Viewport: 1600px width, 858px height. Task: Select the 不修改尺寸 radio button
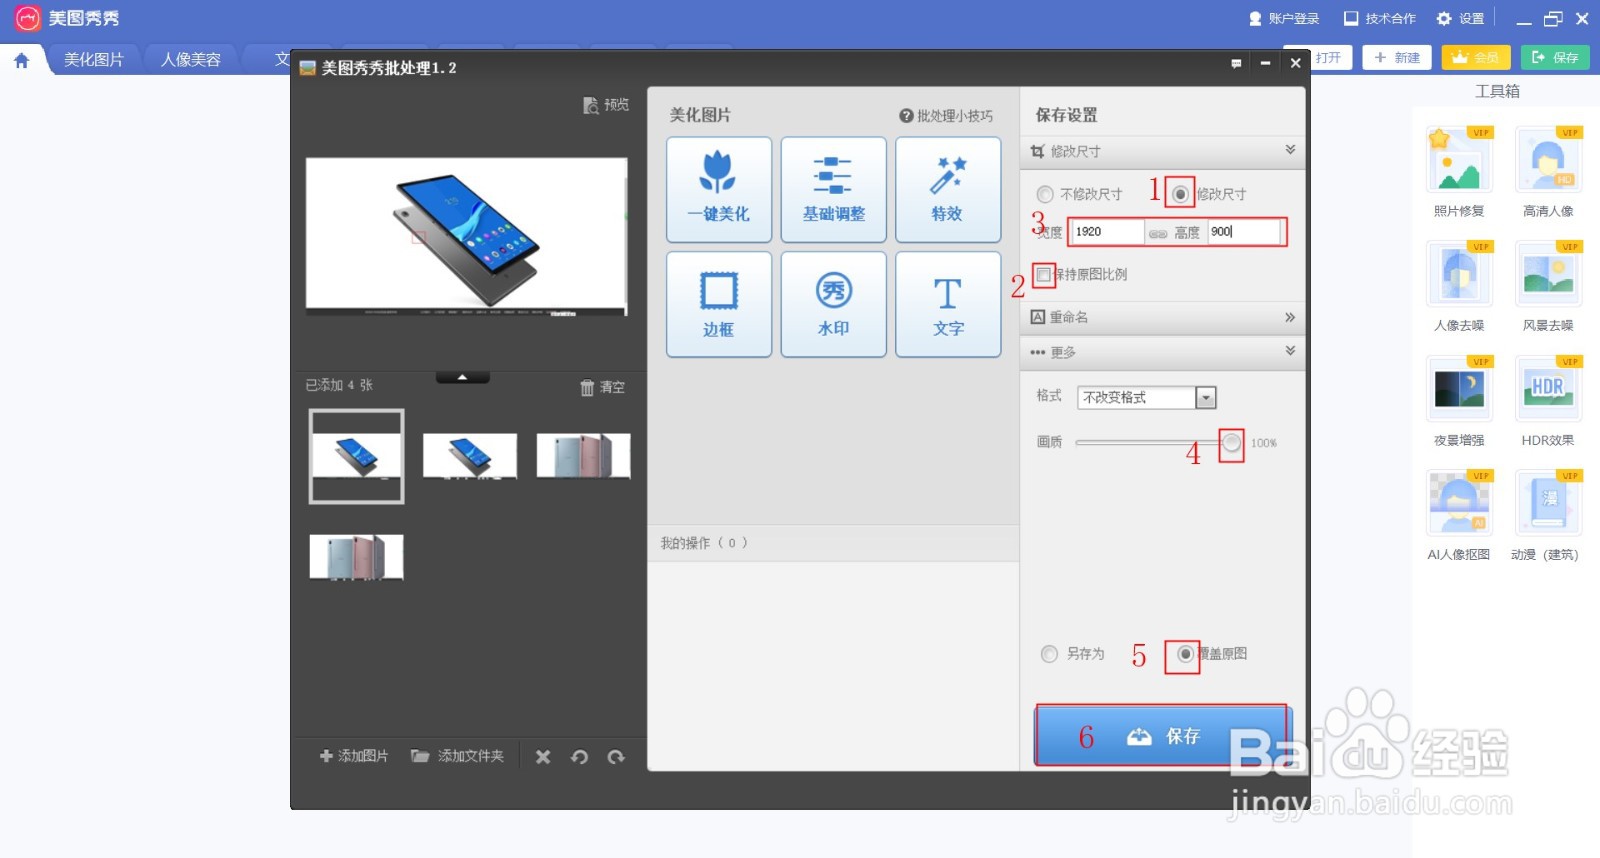pos(1046,194)
